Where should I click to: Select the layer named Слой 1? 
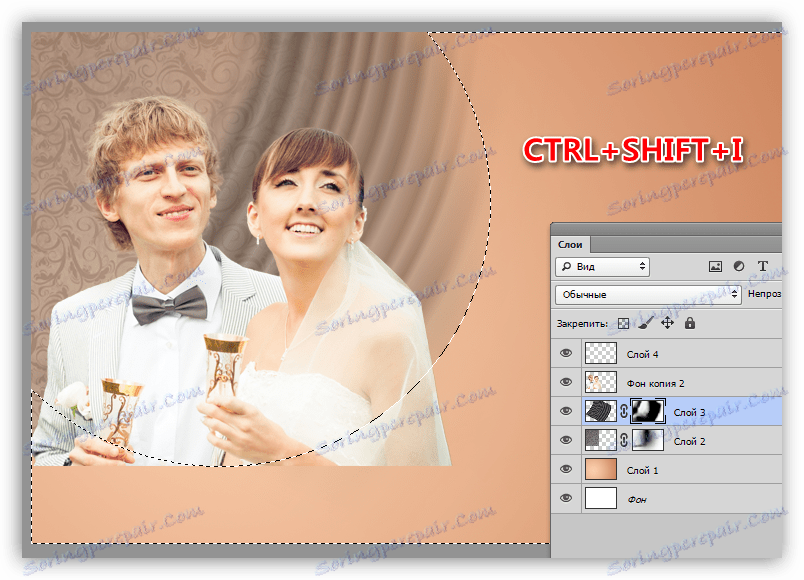642,470
